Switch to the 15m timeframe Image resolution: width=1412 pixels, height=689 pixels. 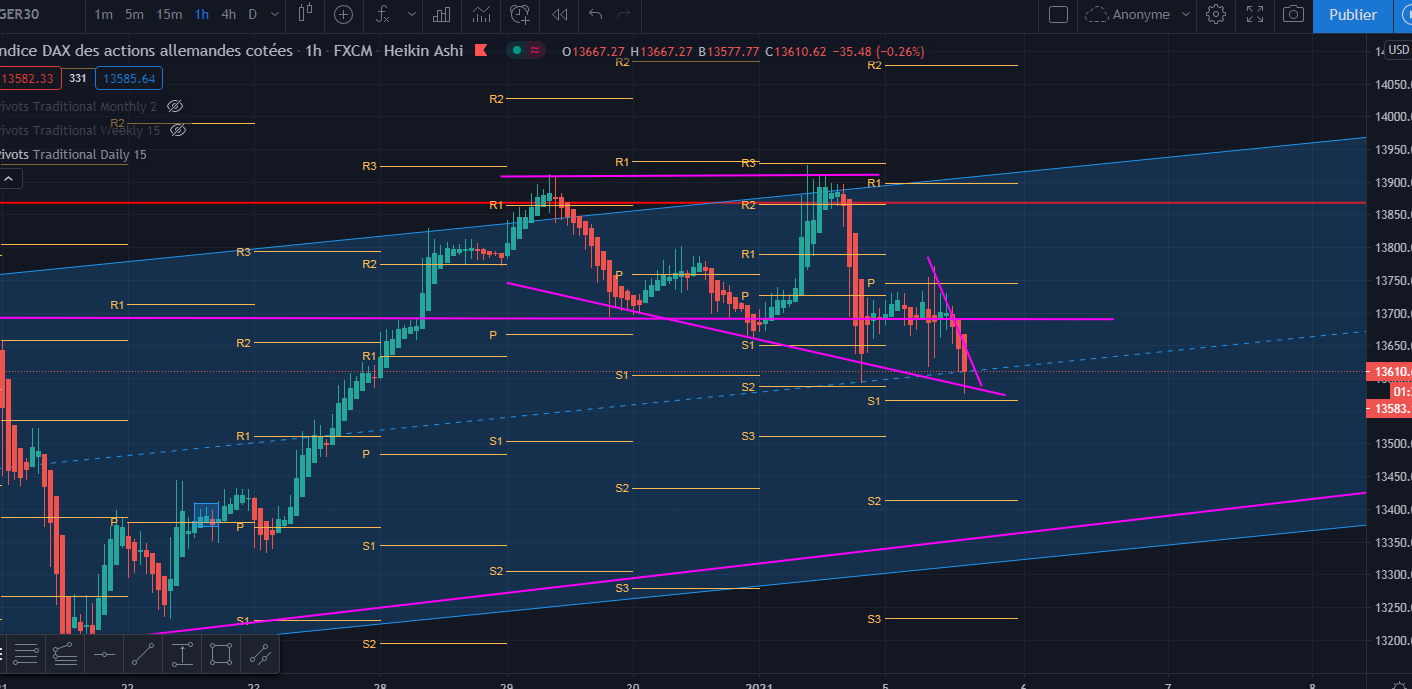click(169, 14)
